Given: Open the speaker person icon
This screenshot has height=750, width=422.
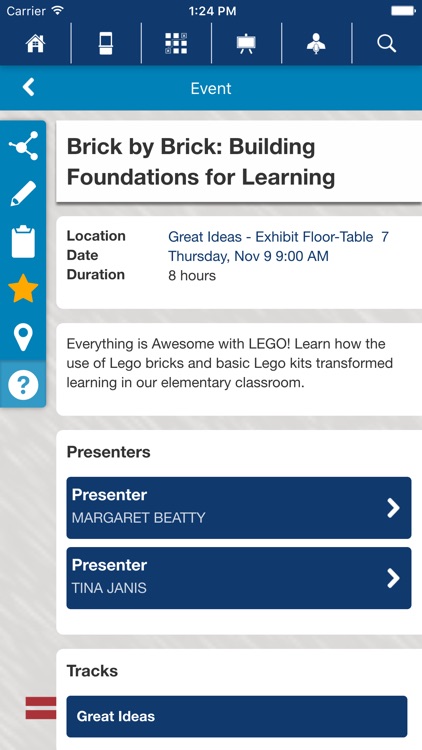Looking at the screenshot, I should pyautogui.click(x=316, y=44).
